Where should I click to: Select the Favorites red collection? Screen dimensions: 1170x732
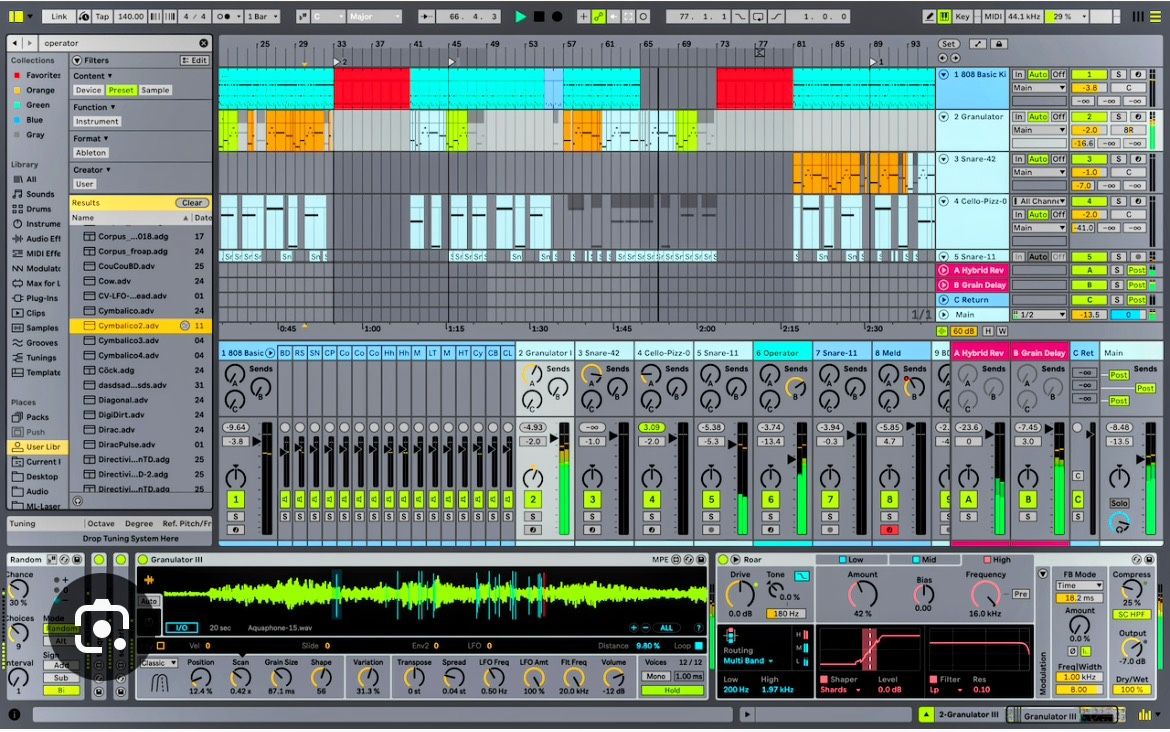click(x=37, y=75)
